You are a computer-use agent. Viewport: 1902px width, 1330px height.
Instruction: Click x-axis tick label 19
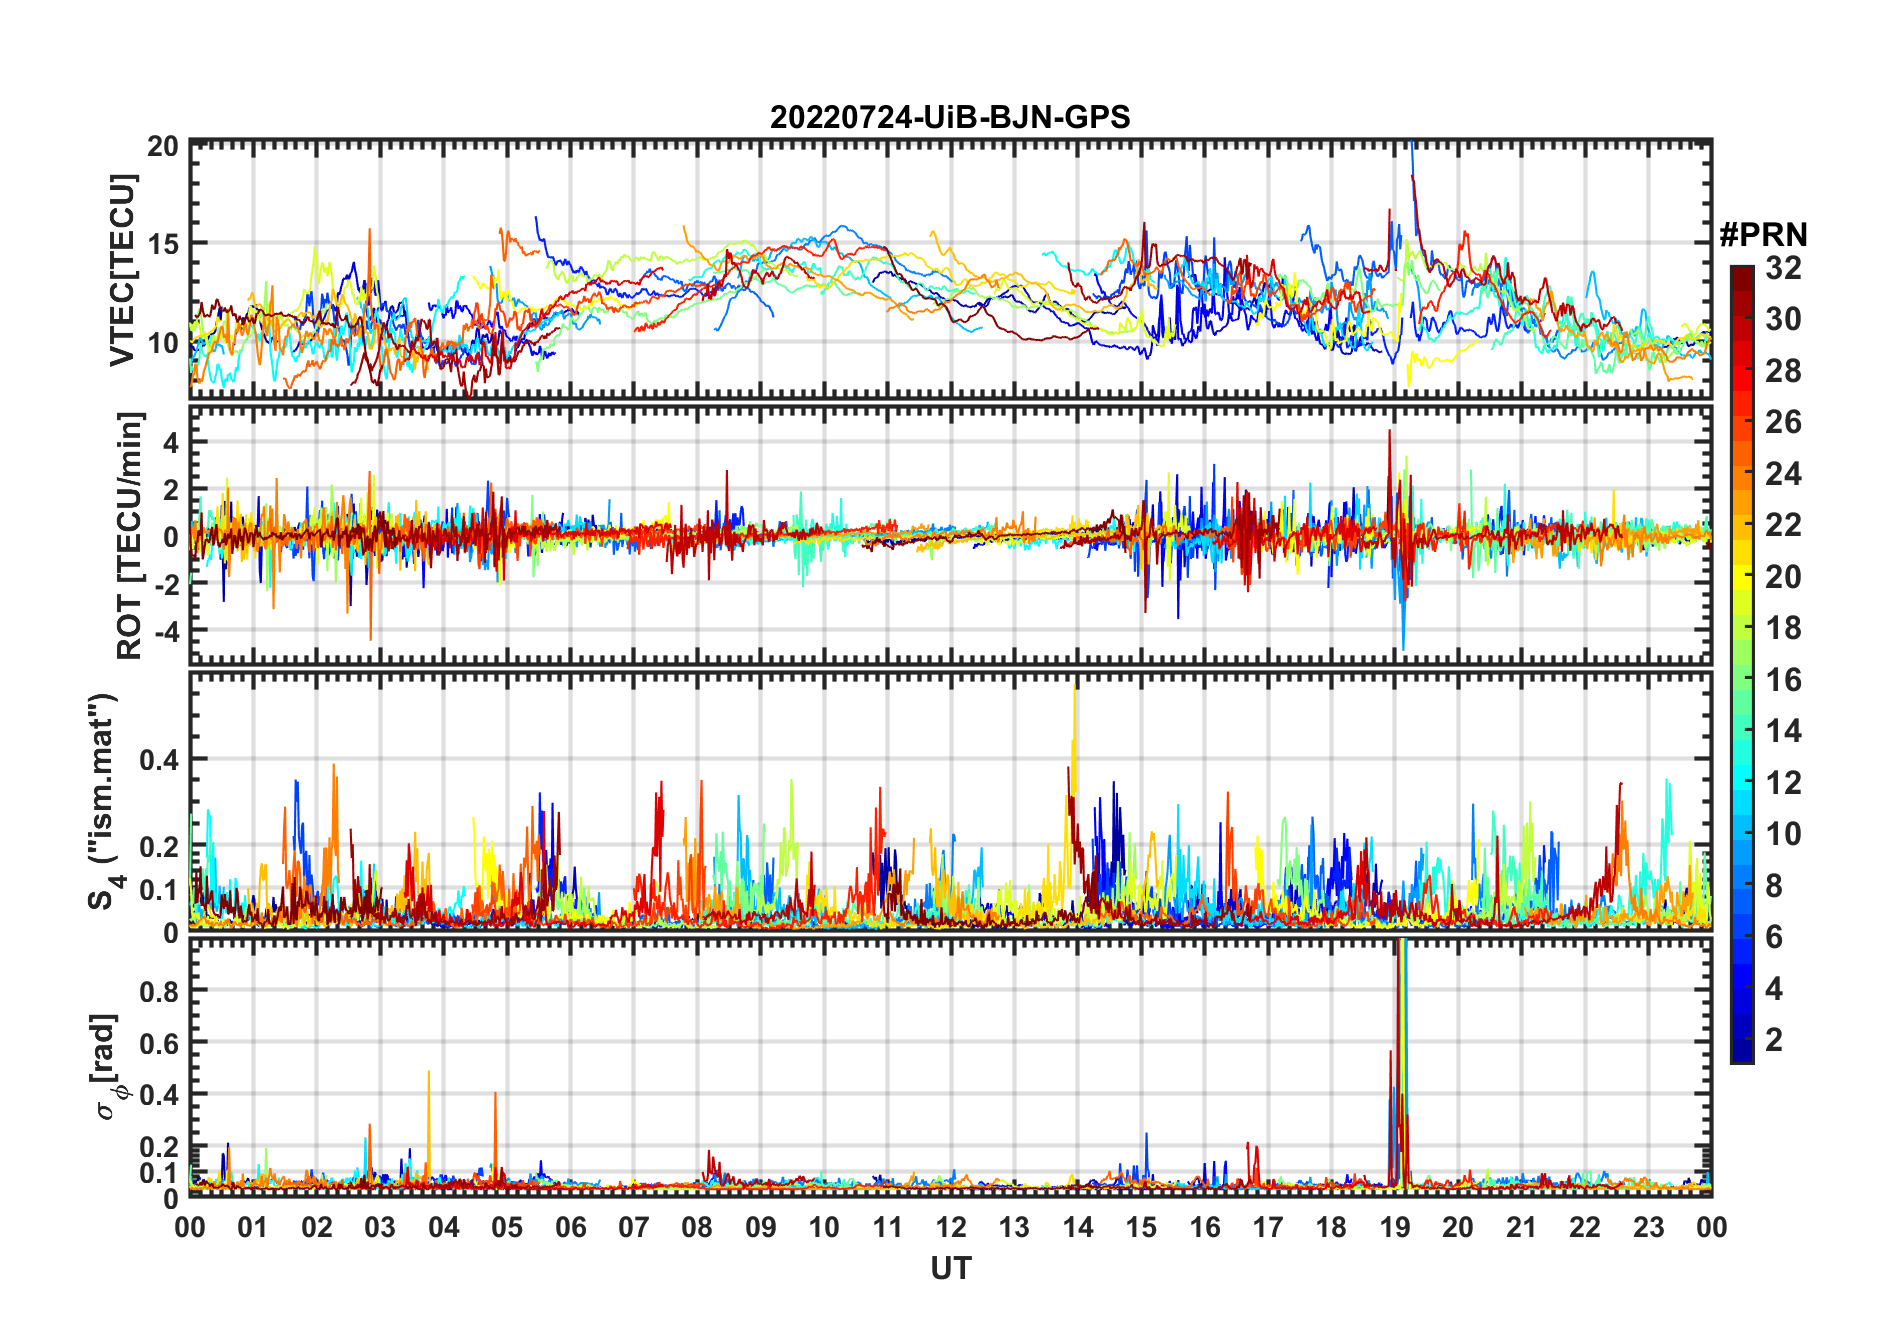[1394, 1228]
